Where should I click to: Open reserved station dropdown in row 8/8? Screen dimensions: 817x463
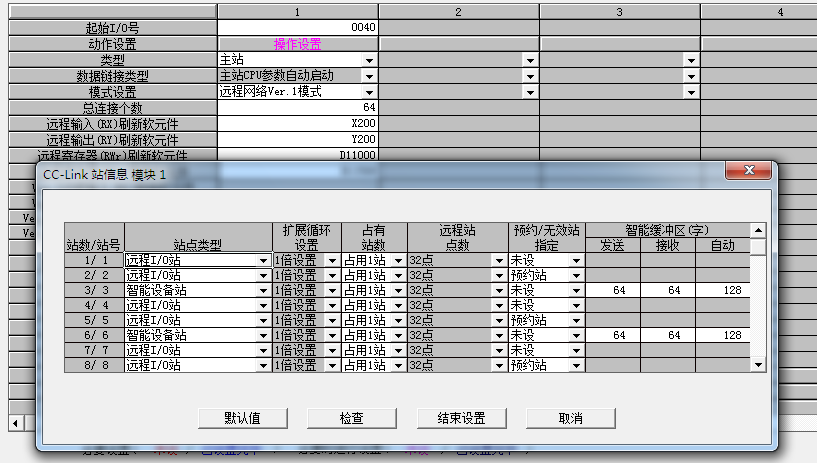pyautogui.click(x=576, y=365)
